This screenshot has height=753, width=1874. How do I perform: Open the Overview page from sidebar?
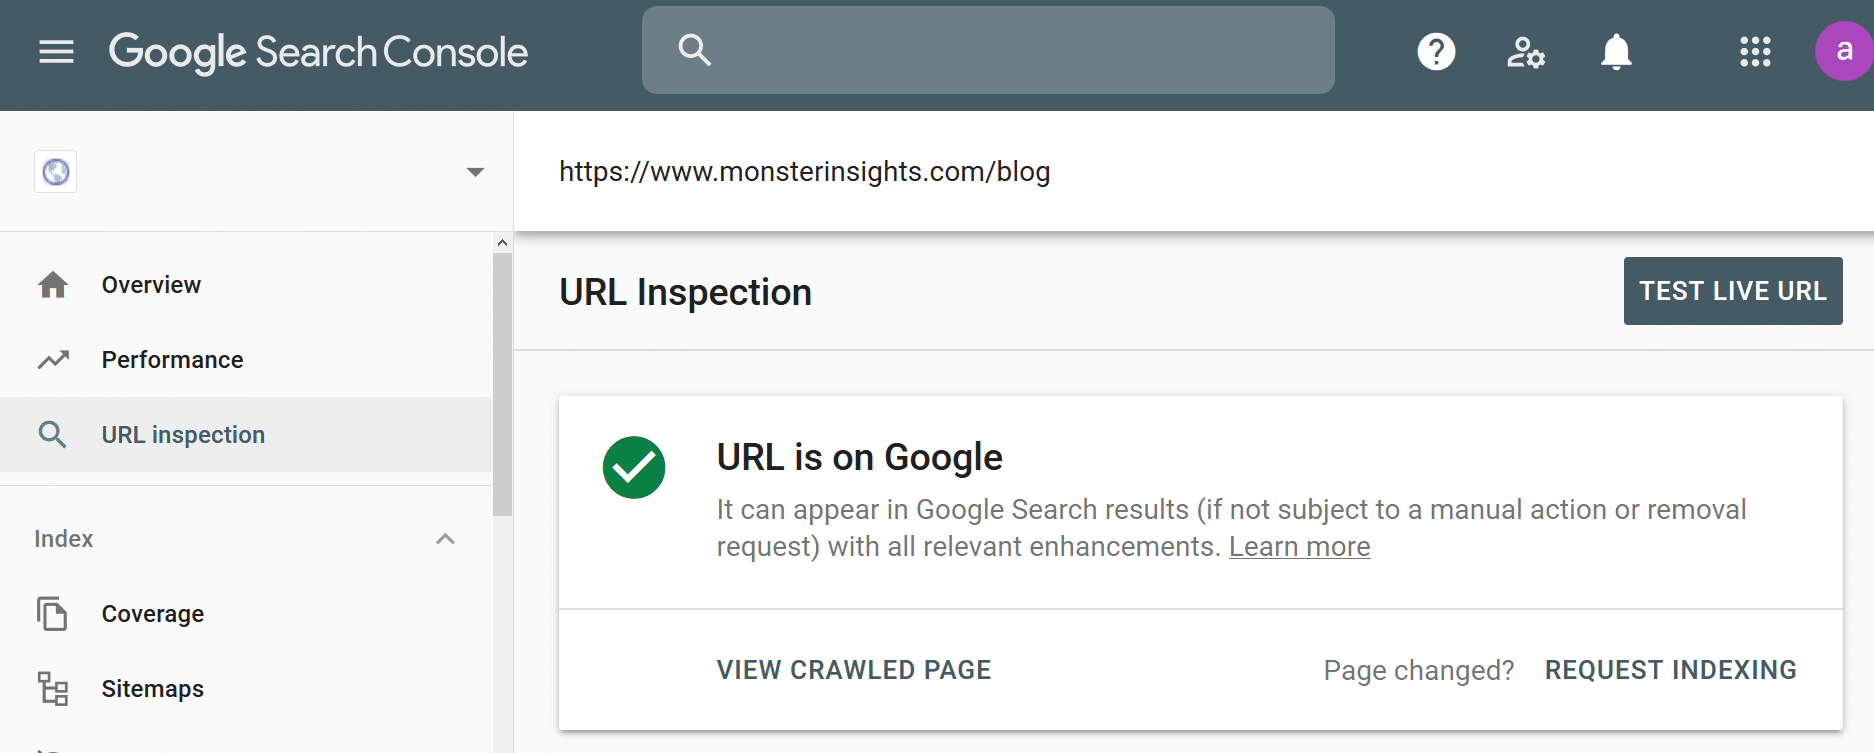150,284
